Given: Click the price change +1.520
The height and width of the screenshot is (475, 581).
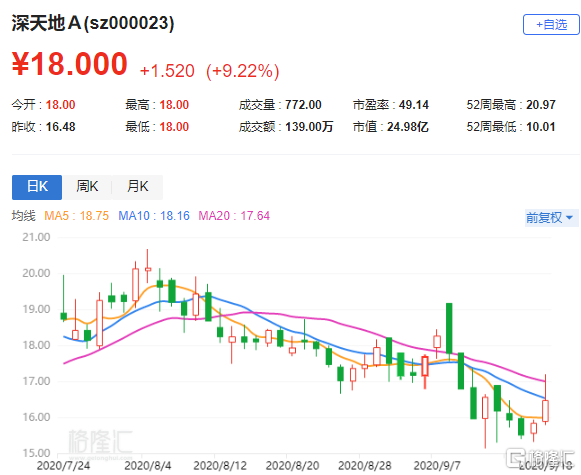Looking at the screenshot, I should tap(167, 71).
